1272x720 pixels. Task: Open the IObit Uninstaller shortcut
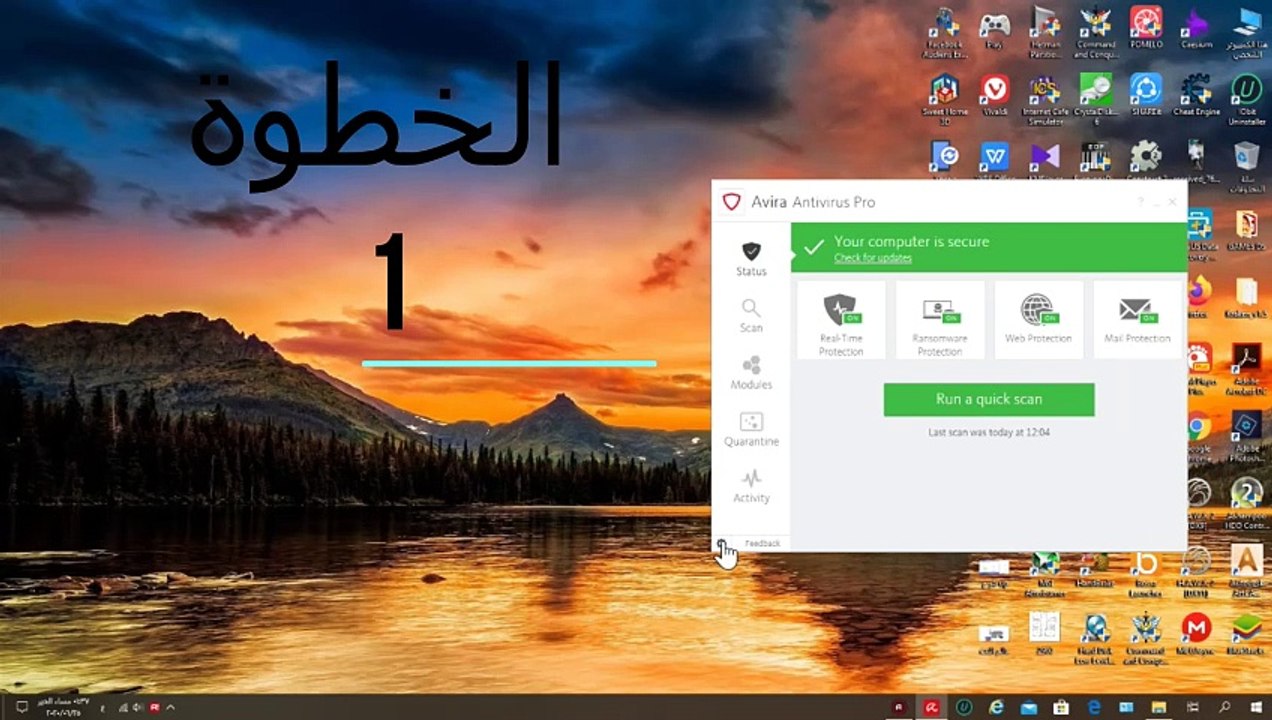(x=1247, y=100)
